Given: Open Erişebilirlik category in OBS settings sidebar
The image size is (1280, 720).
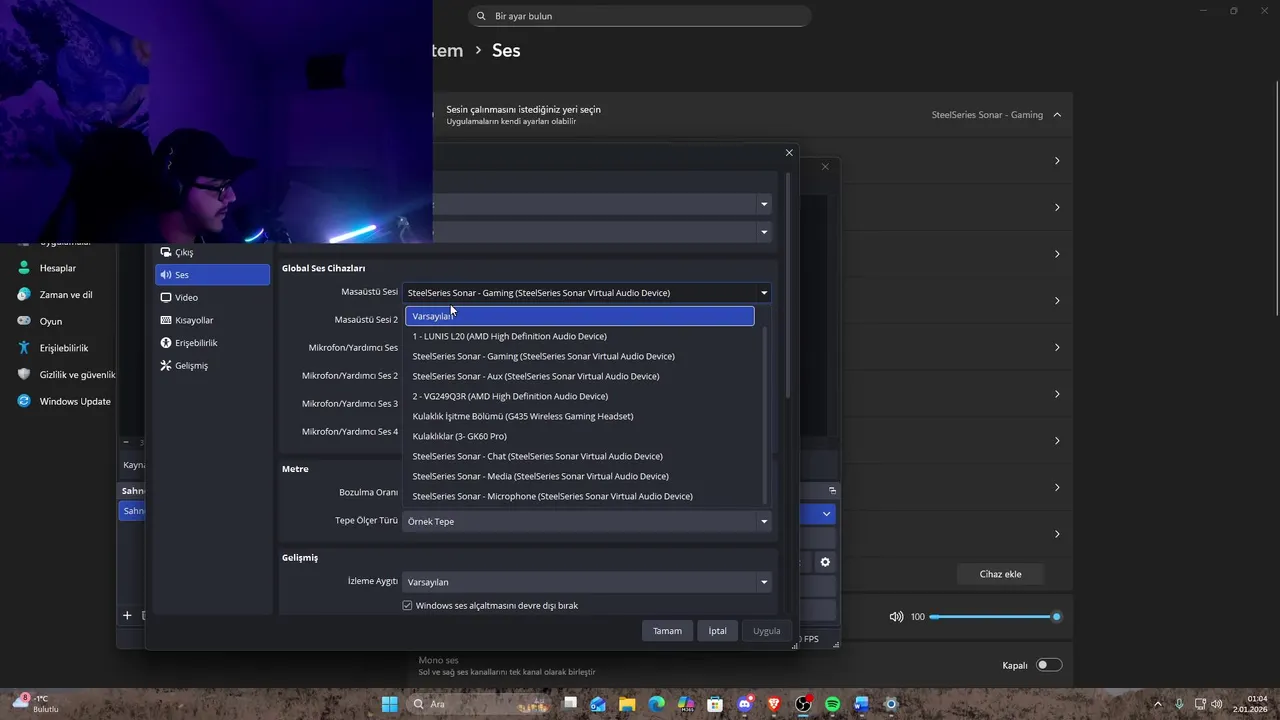Looking at the screenshot, I should click(212, 343).
